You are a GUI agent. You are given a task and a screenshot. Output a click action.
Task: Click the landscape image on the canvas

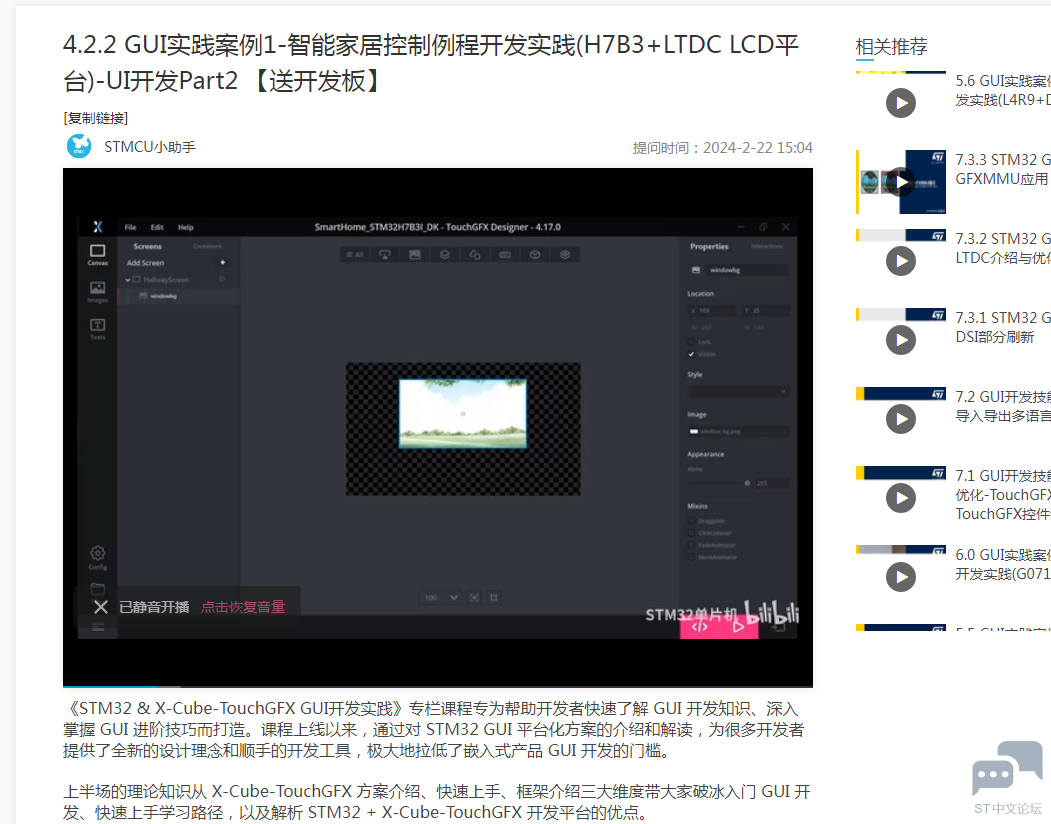pos(462,414)
